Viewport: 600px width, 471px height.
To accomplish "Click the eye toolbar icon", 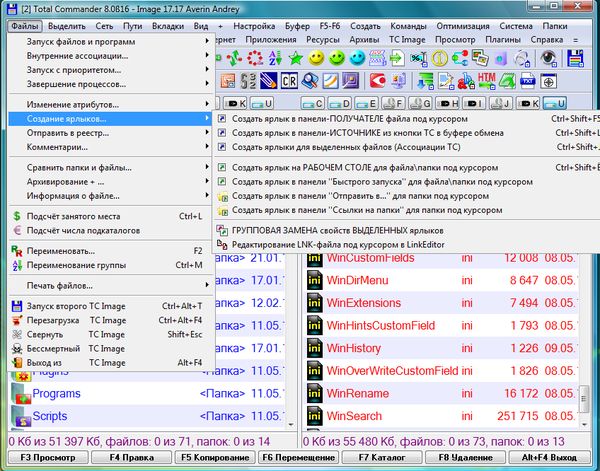I will (x=548, y=58).
